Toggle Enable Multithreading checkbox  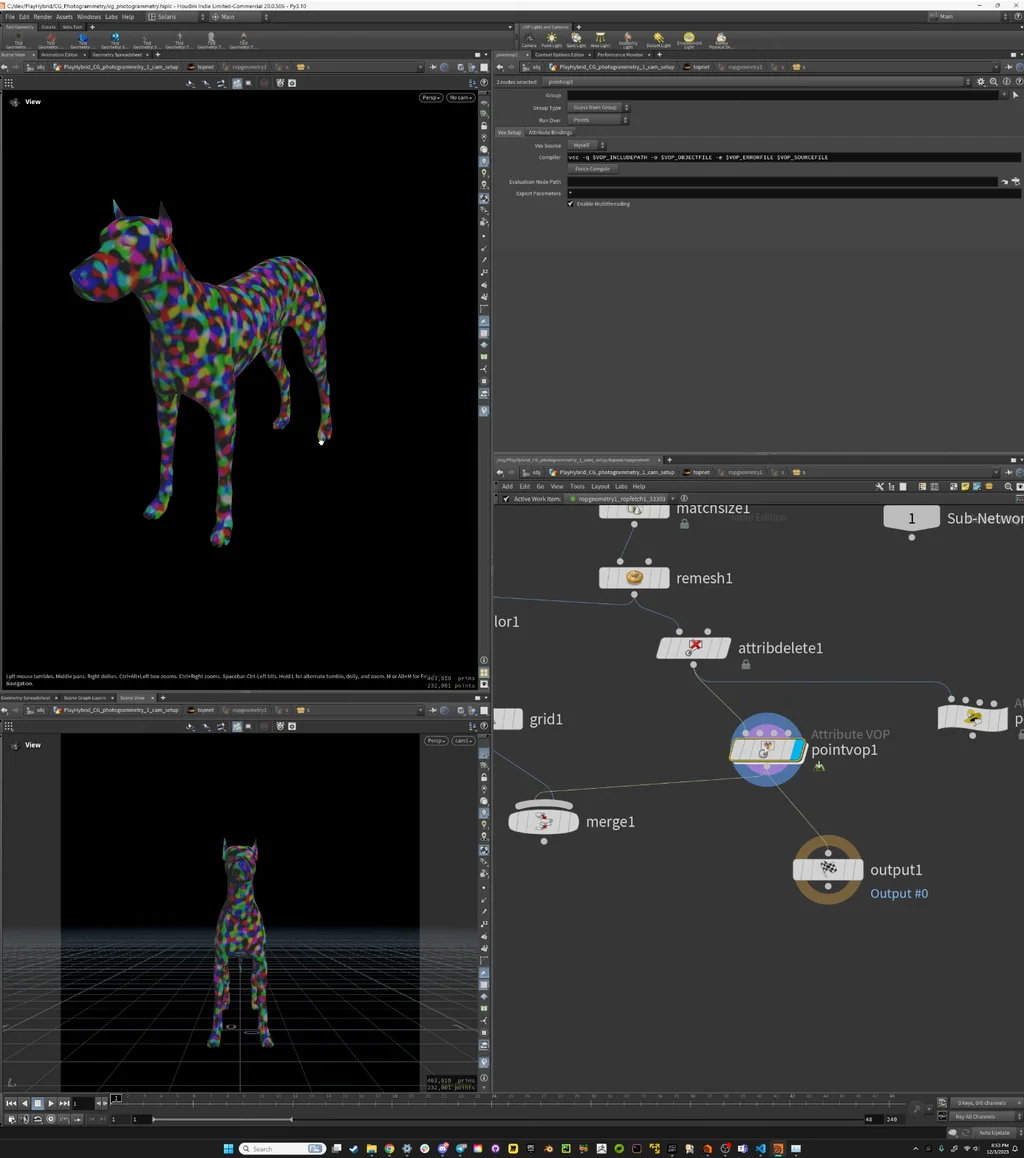click(x=571, y=204)
